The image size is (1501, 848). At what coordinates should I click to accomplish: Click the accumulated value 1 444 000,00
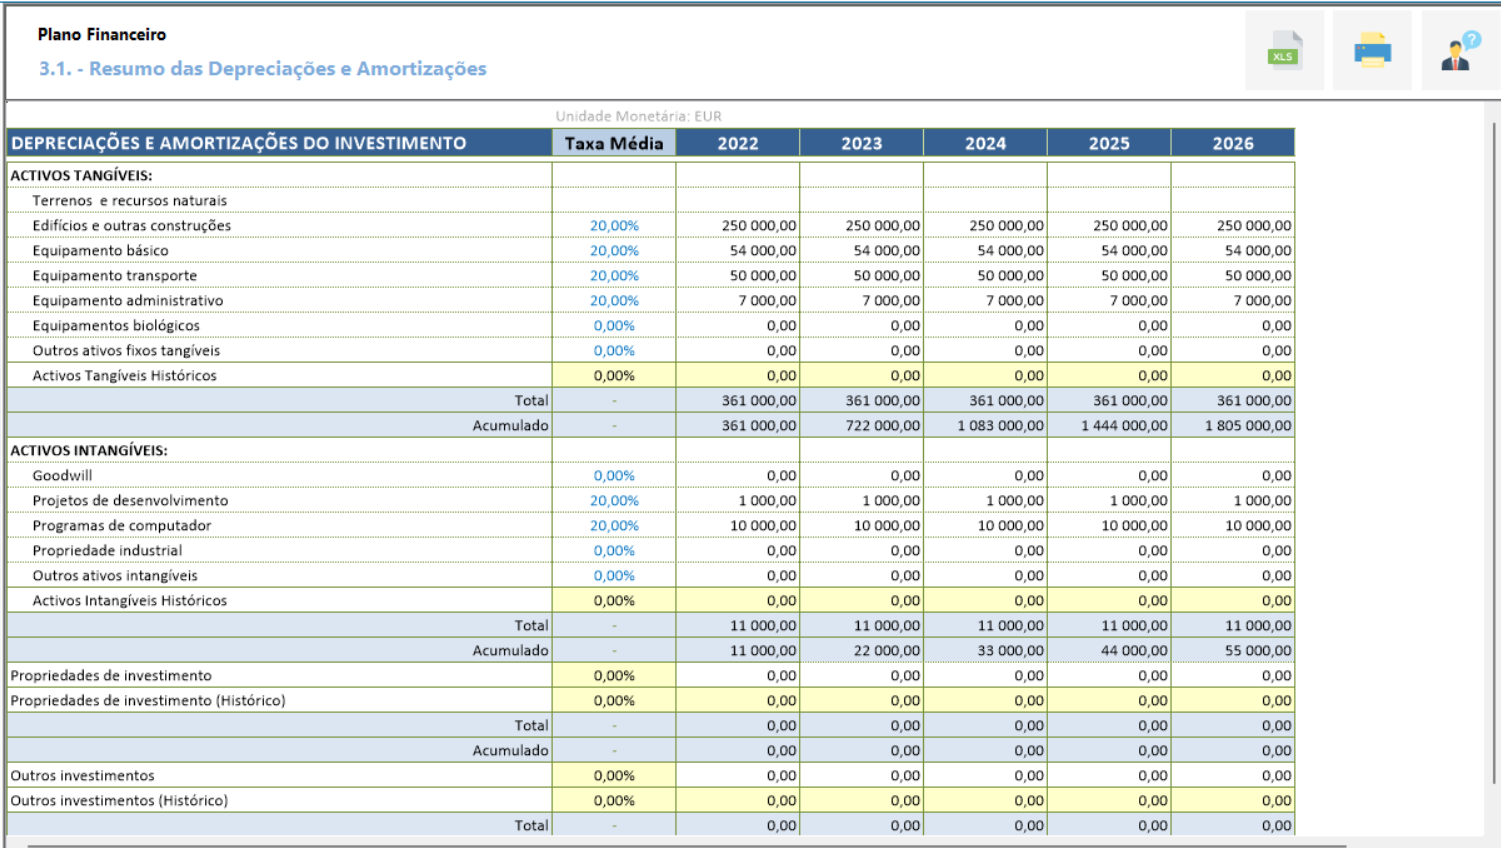click(1124, 426)
